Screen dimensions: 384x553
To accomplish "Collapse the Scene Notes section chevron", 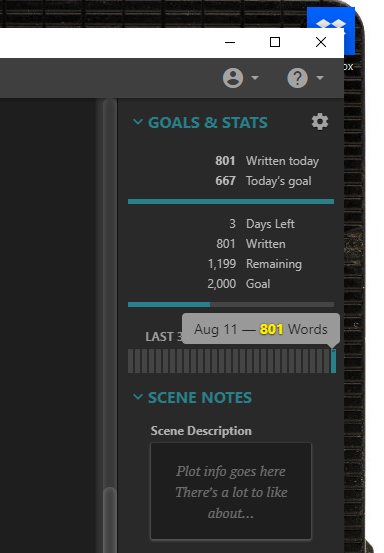I will [x=138, y=397].
